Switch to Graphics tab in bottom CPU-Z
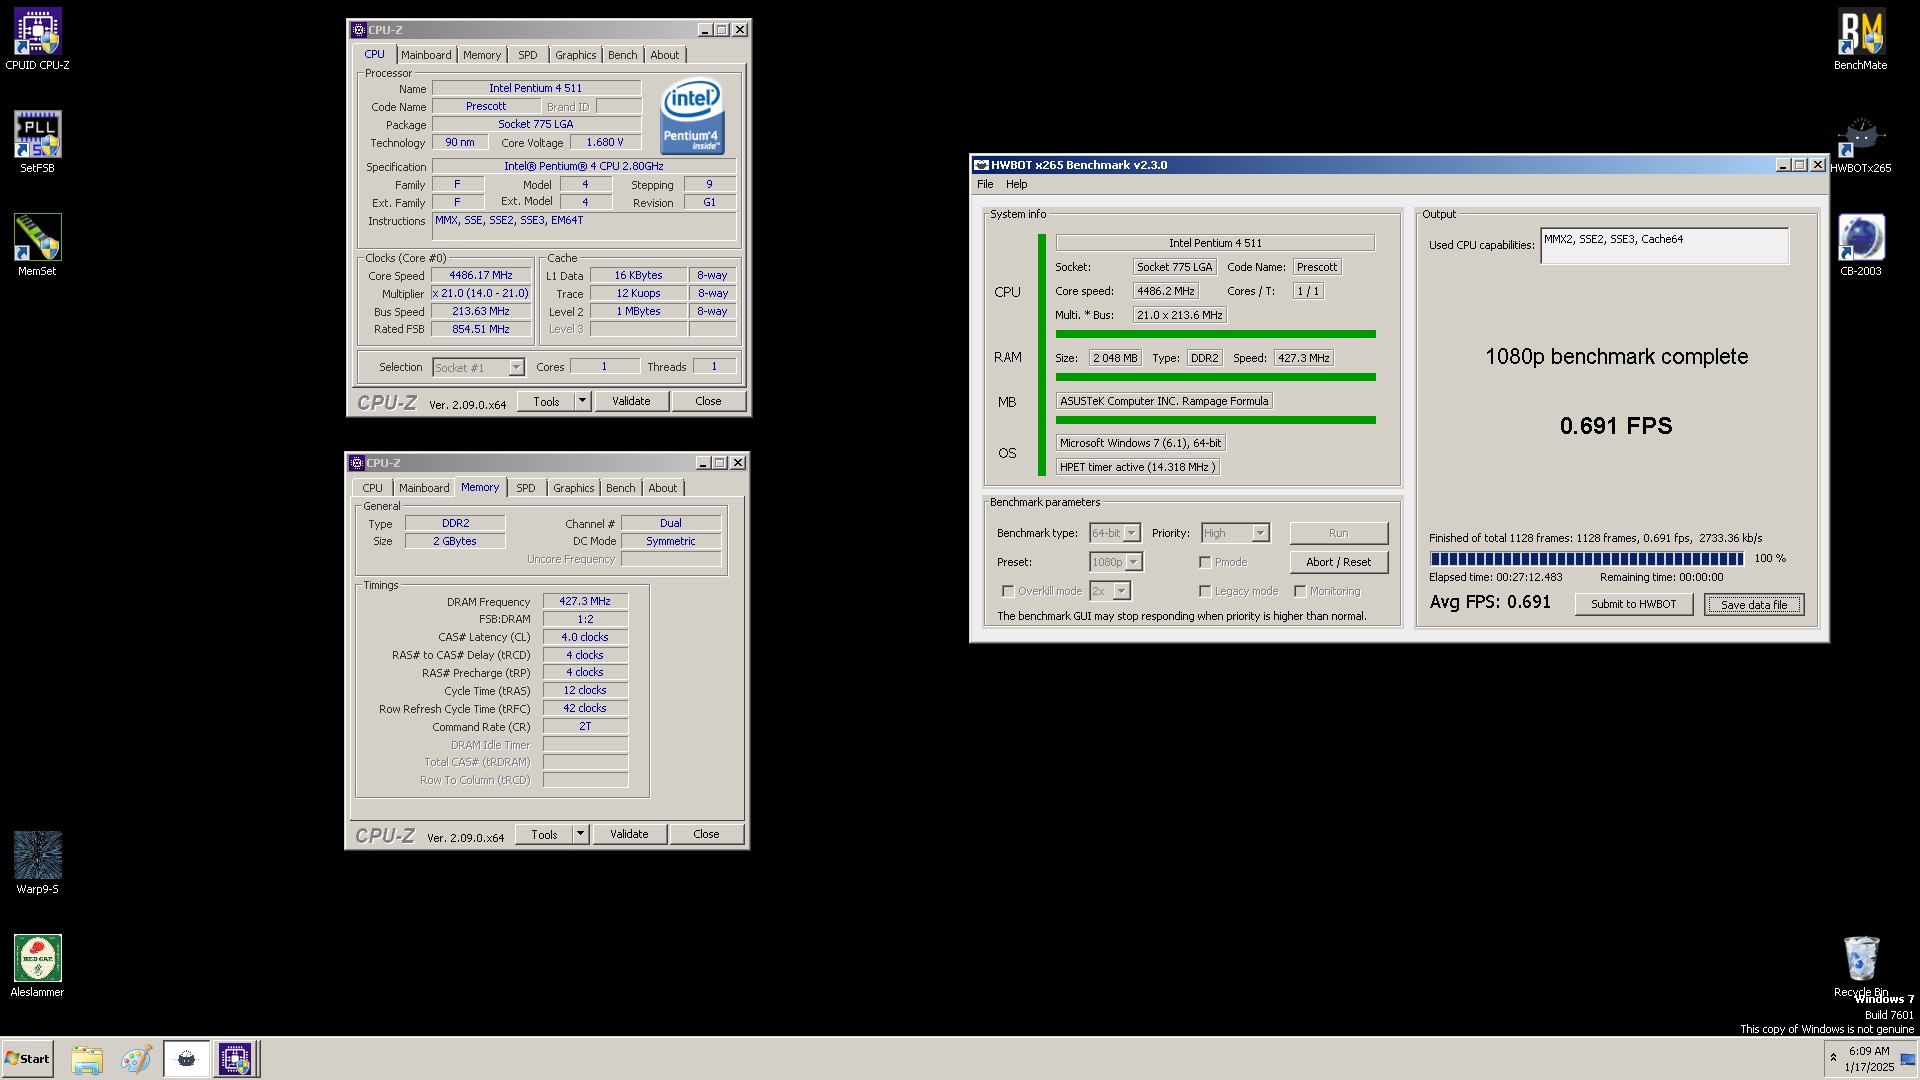The height and width of the screenshot is (1080, 1920). [x=573, y=488]
